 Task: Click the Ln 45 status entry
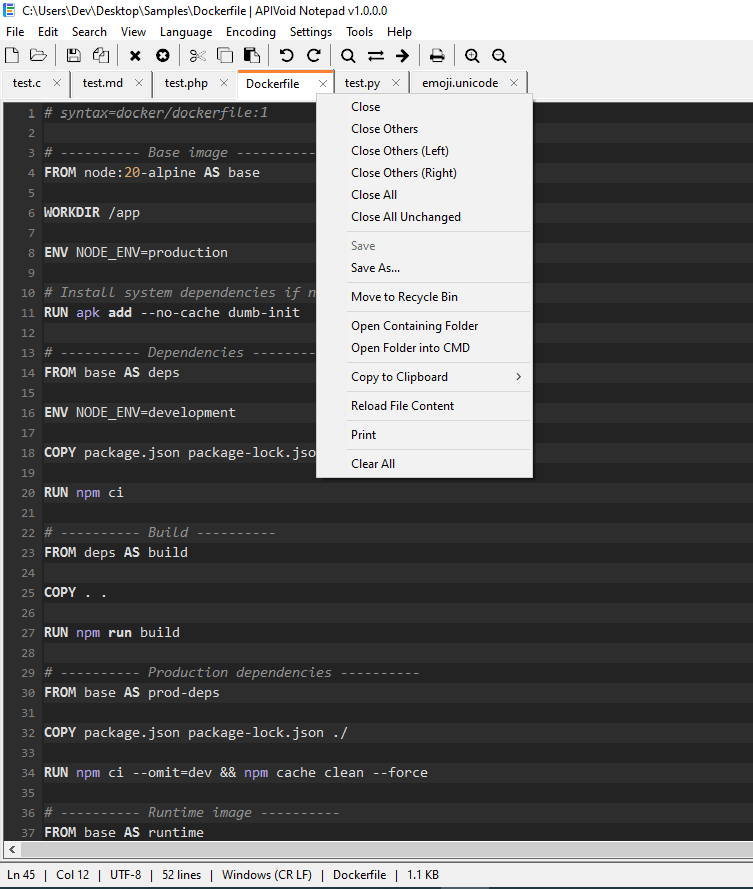tap(21, 875)
